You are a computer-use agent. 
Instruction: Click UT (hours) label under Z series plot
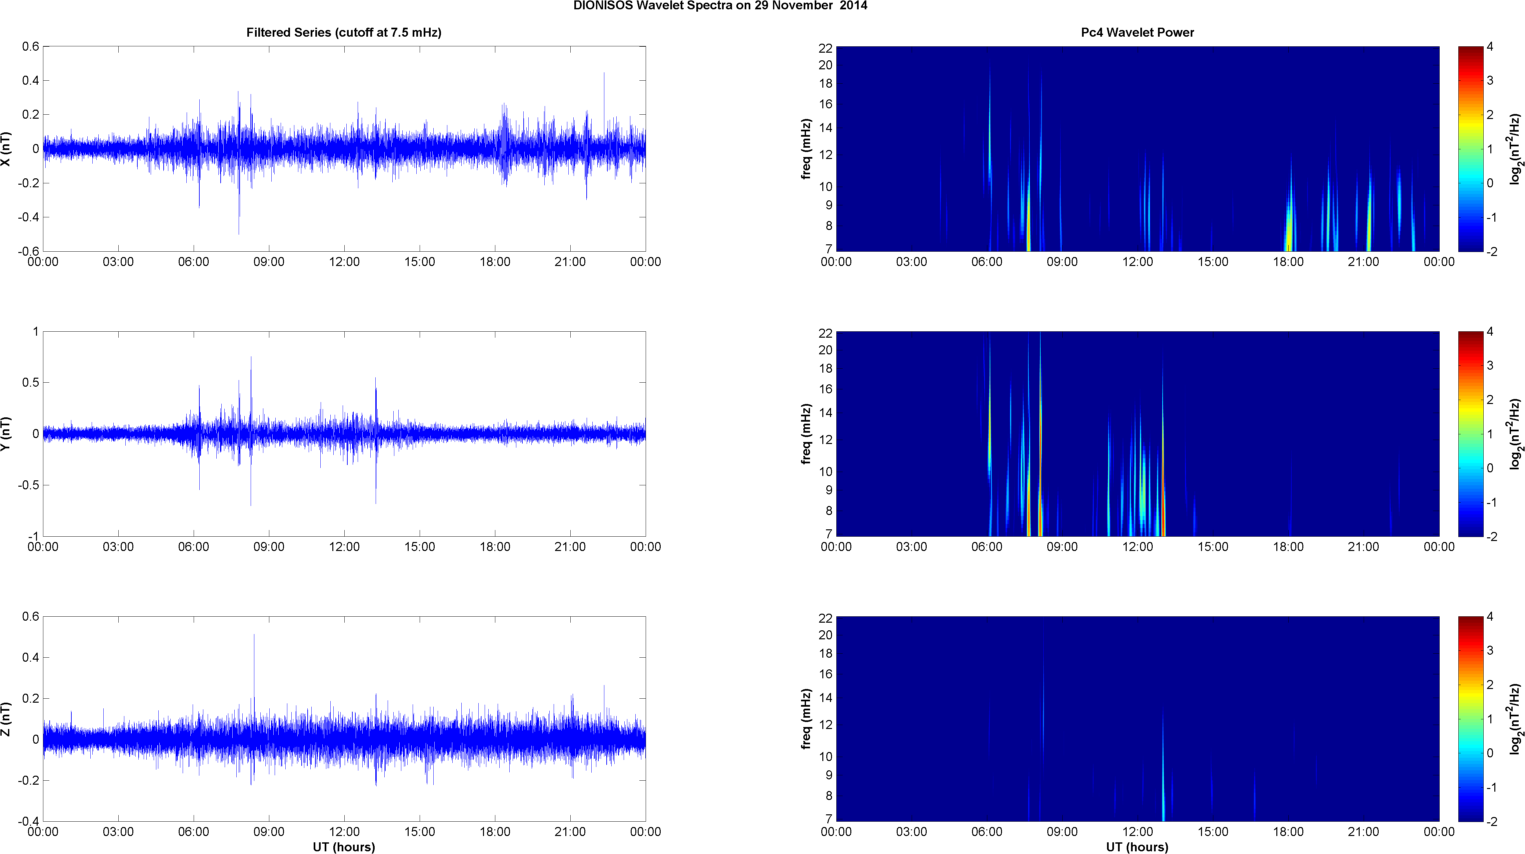[344, 847]
